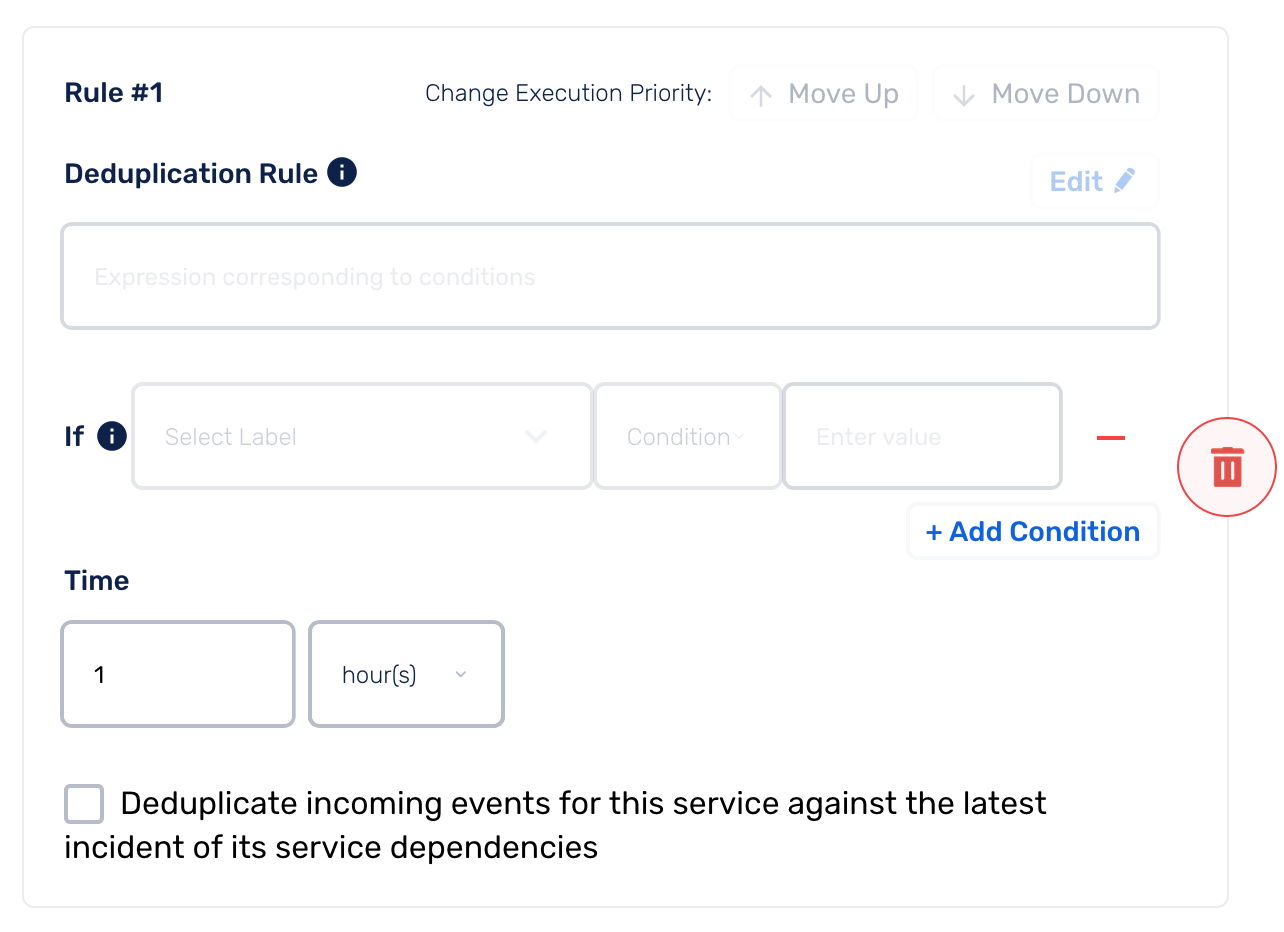The image size is (1284, 932).
Task: Click the info icon beside Deduplication Rule
Action: (342, 173)
